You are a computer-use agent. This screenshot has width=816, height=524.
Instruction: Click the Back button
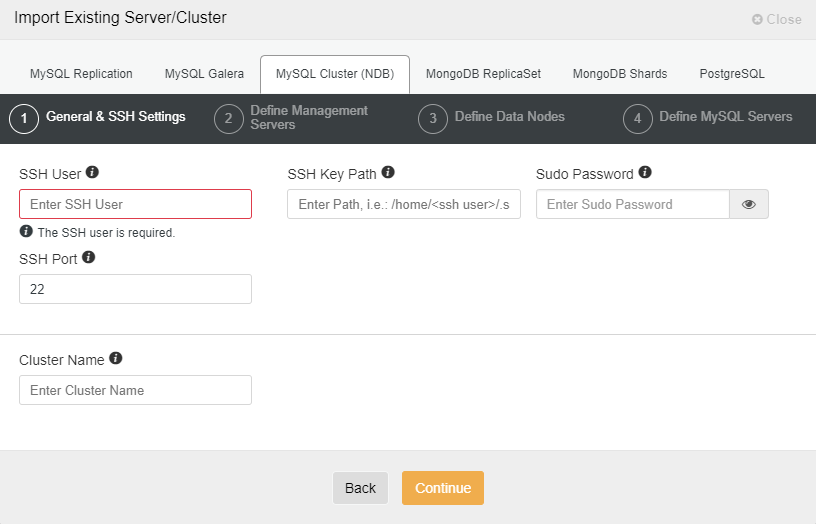[x=360, y=488]
